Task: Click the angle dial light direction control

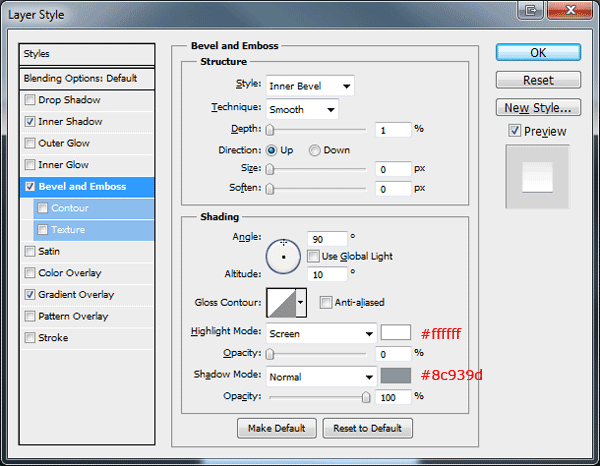Action: (283, 256)
